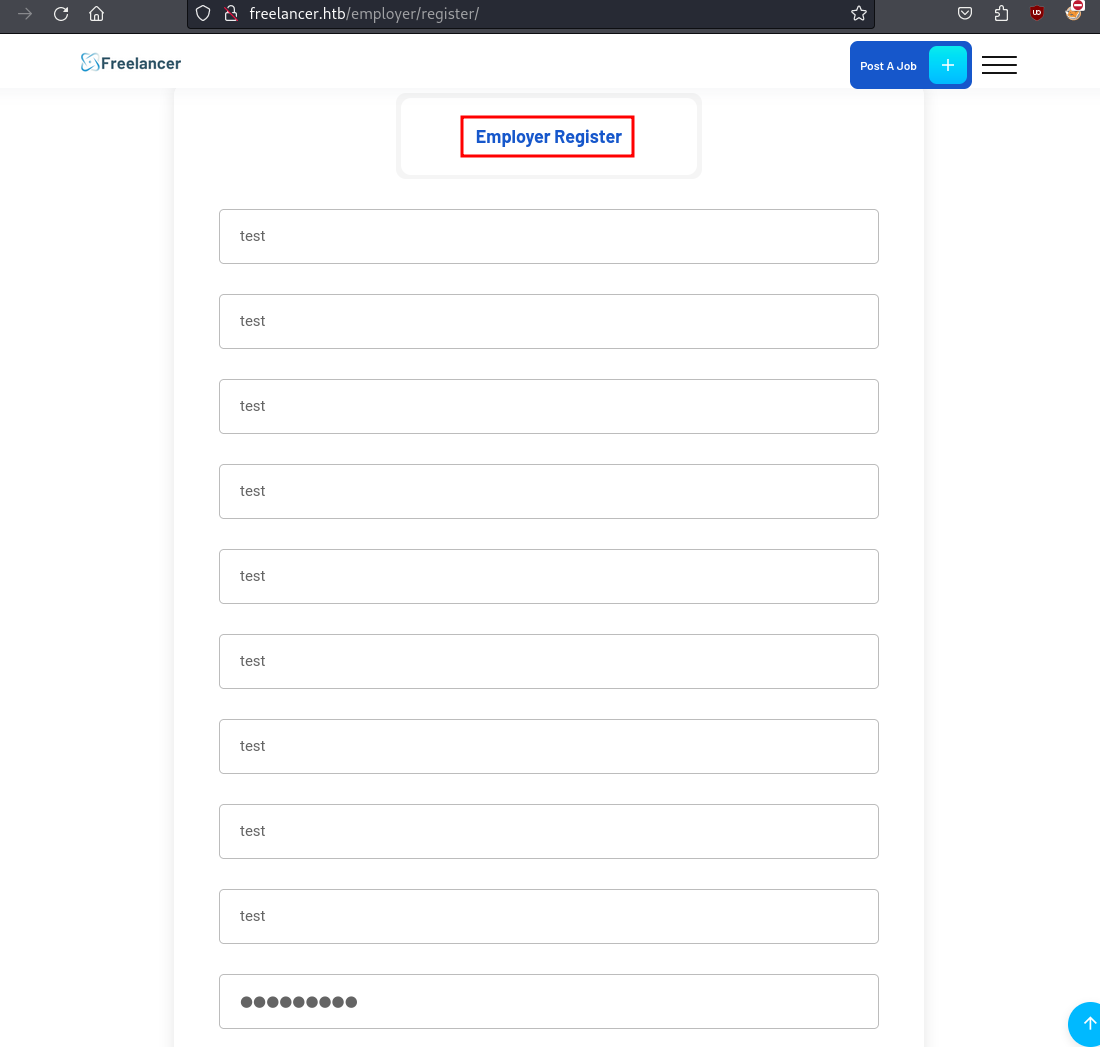
Task: Go to the browser home page icon
Action: coord(96,14)
